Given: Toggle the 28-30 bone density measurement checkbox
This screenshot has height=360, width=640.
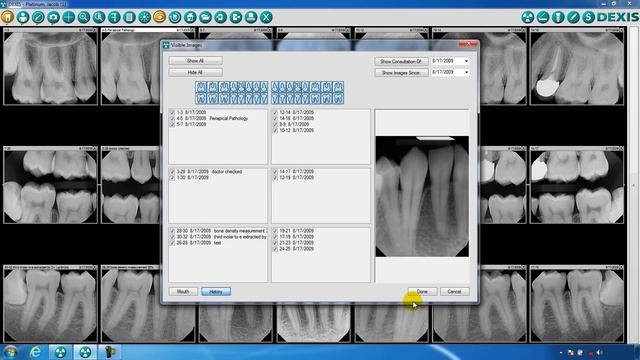Looking at the screenshot, I should coord(172,231).
